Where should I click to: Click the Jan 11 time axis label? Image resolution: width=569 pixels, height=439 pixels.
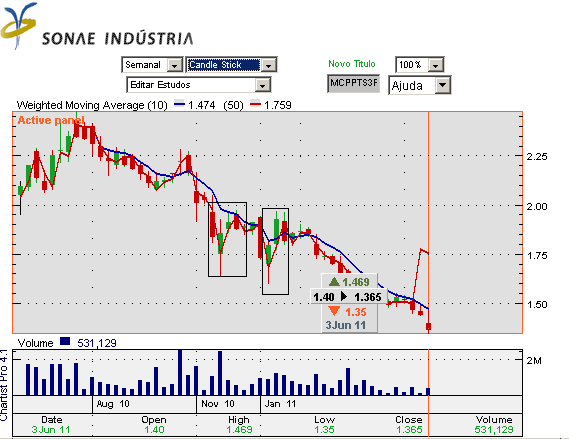point(280,404)
